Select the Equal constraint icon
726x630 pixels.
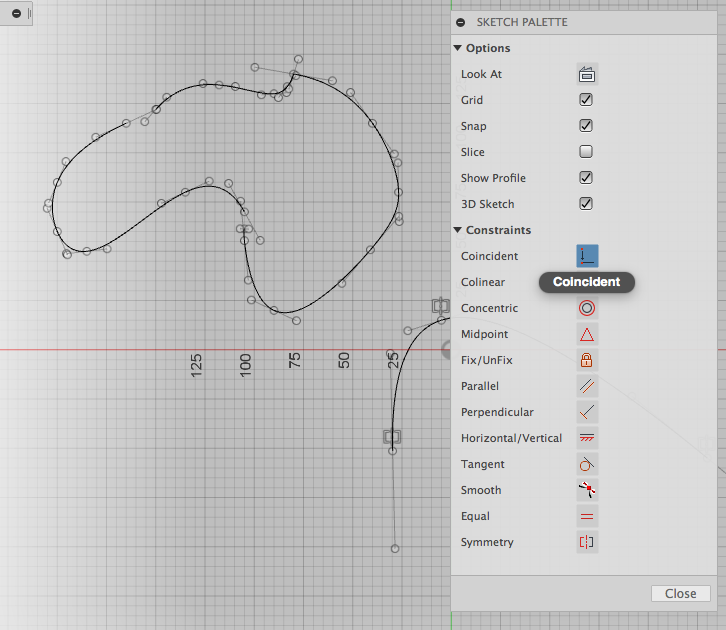[x=587, y=516]
